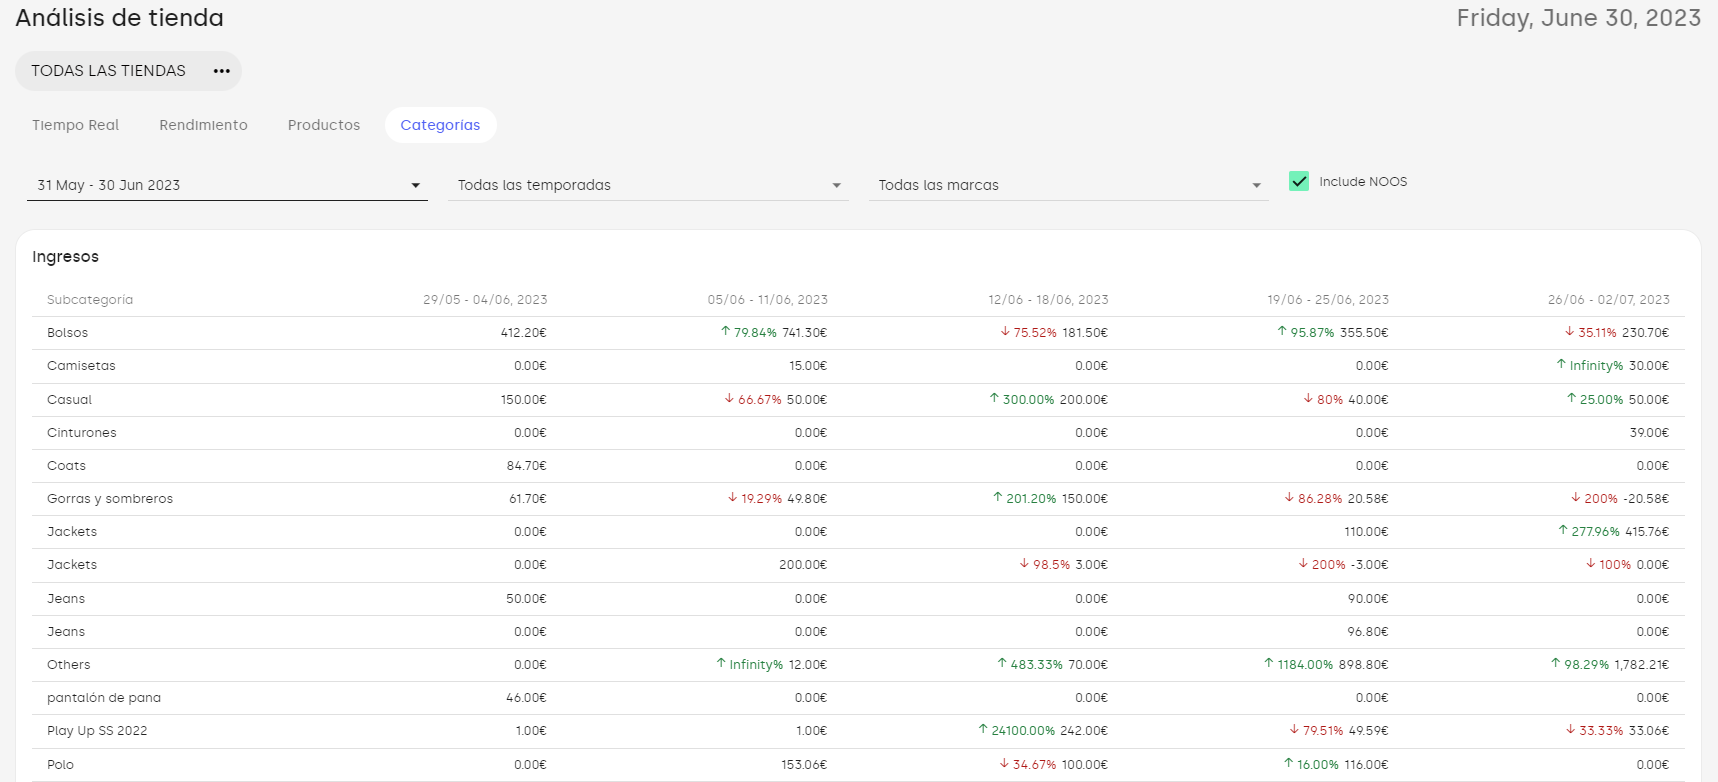The image size is (1718, 782).
Task: Click the down arrow next to 19.29%
Action: 732,497
